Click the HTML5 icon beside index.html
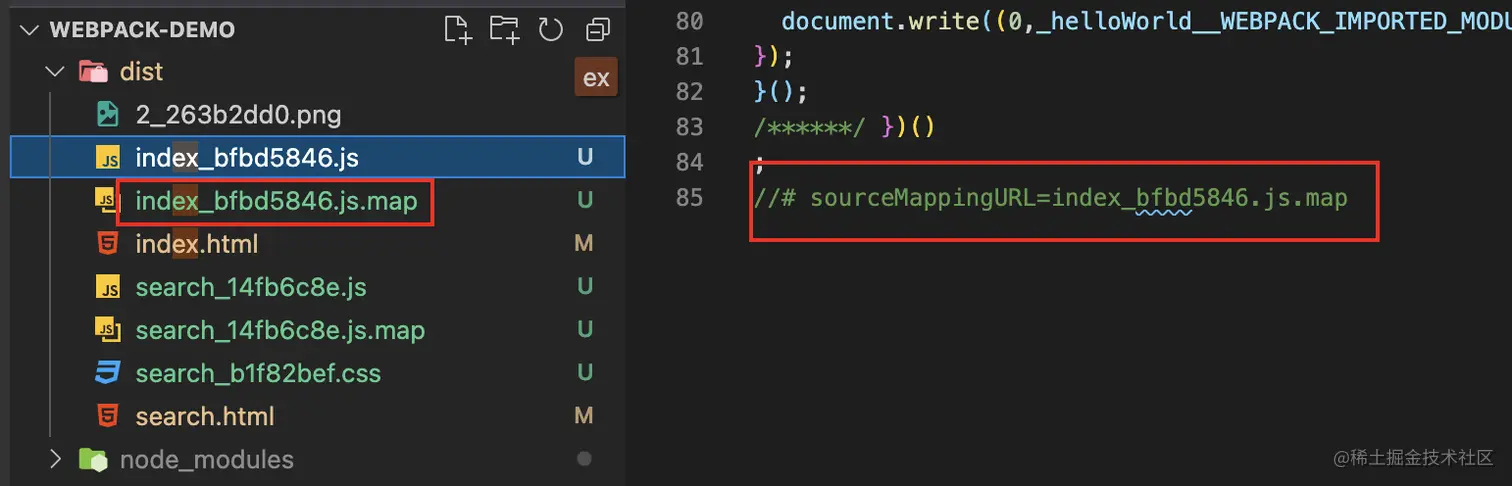The height and width of the screenshot is (486, 1512). [x=107, y=243]
